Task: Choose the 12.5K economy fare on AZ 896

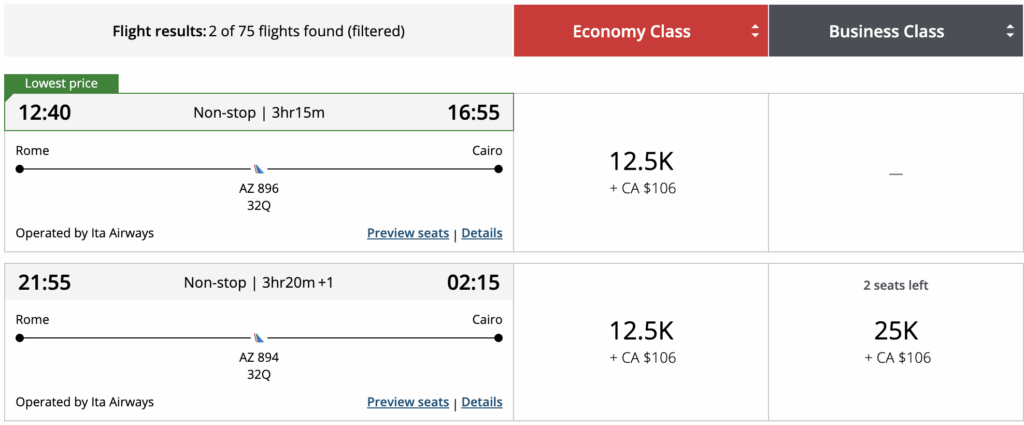Action: (641, 172)
